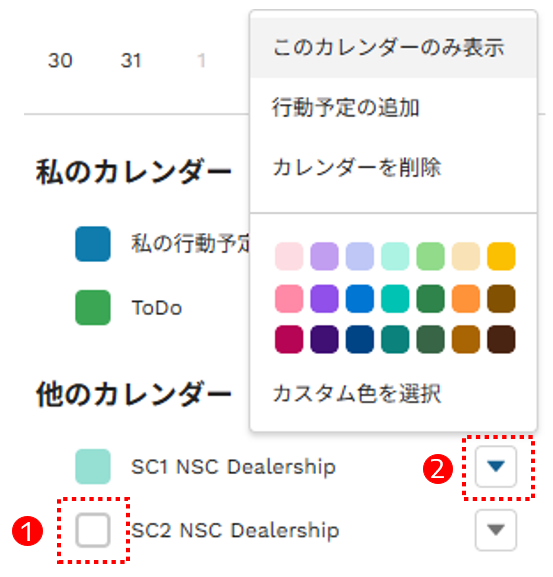This screenshot has height=577, width=553.
Task: Select このカレンダーのみ表示 menu item
Action: (393, 48)
